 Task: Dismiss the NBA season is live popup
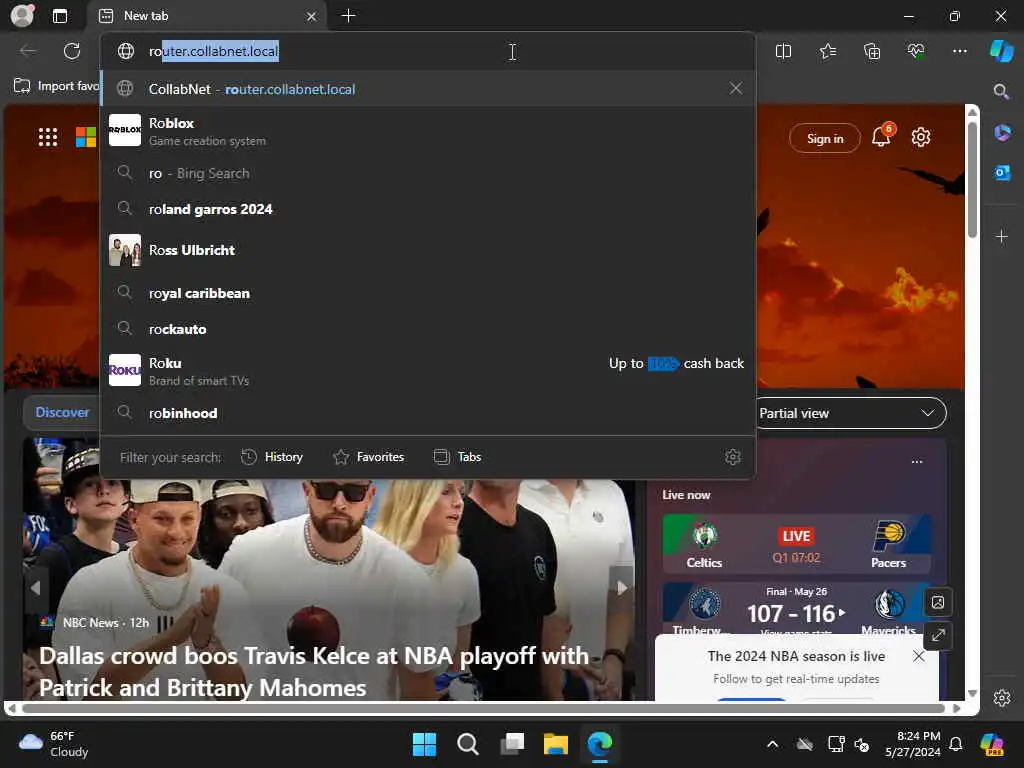[x=918, y=656]
